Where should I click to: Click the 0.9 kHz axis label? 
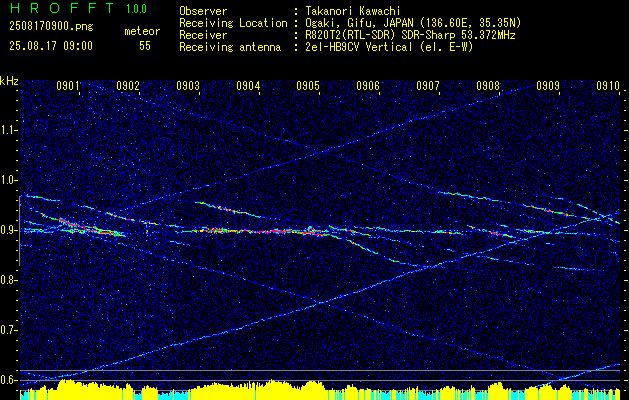8,230
